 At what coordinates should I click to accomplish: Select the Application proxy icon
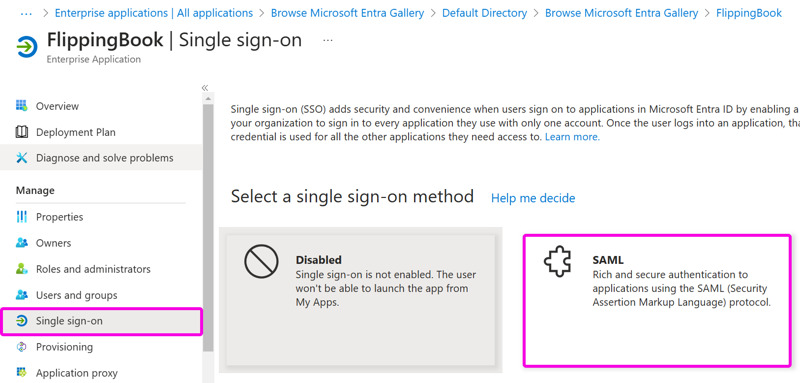point(21,372)
